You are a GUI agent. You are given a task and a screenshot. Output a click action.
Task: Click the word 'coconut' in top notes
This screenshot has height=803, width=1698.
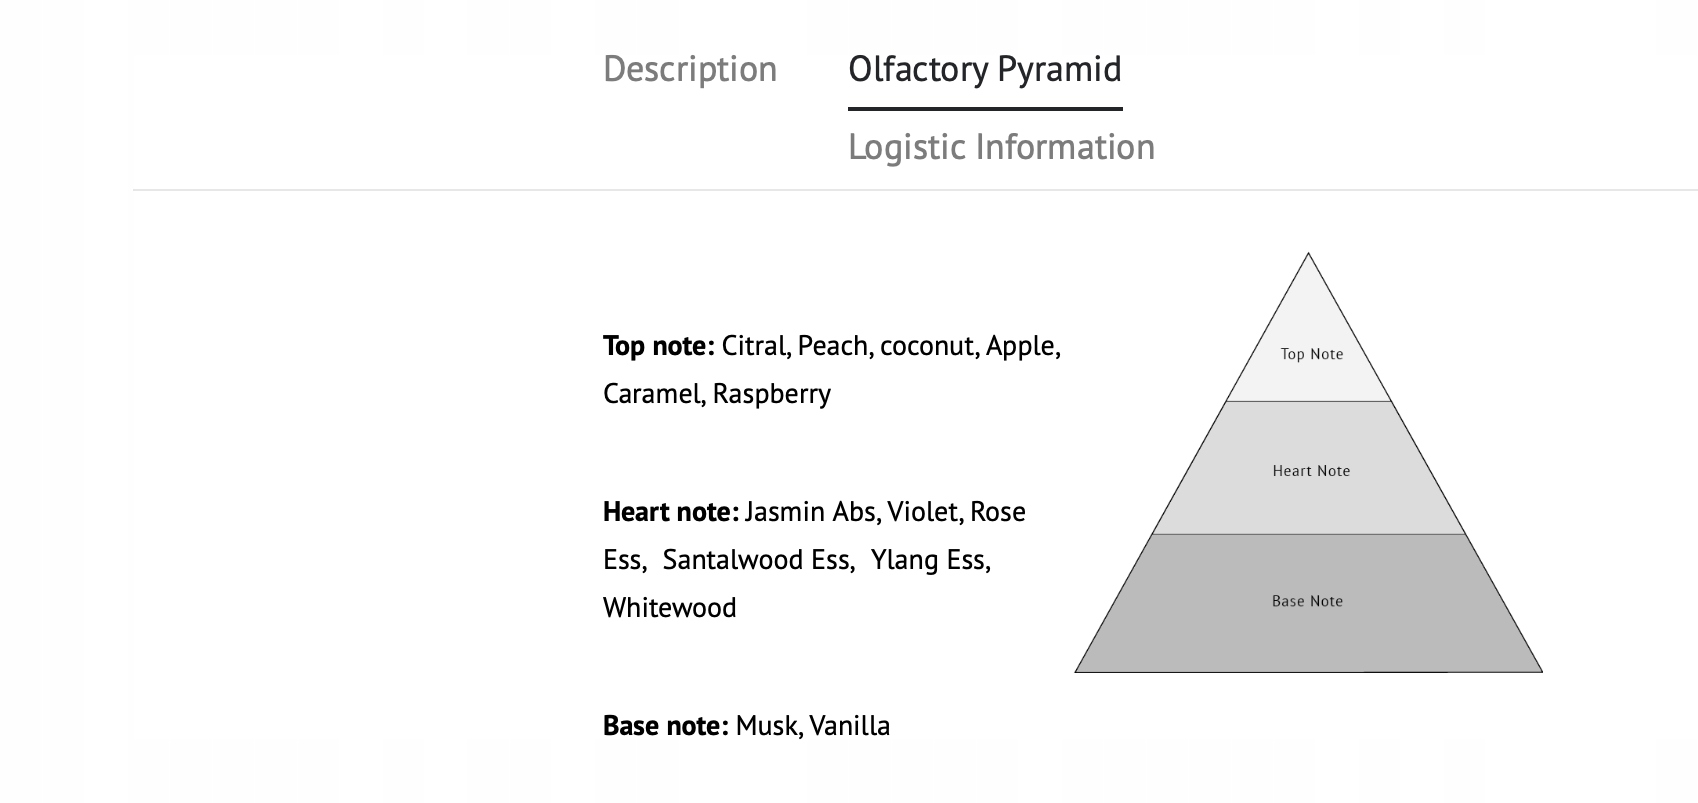[926, 346]
